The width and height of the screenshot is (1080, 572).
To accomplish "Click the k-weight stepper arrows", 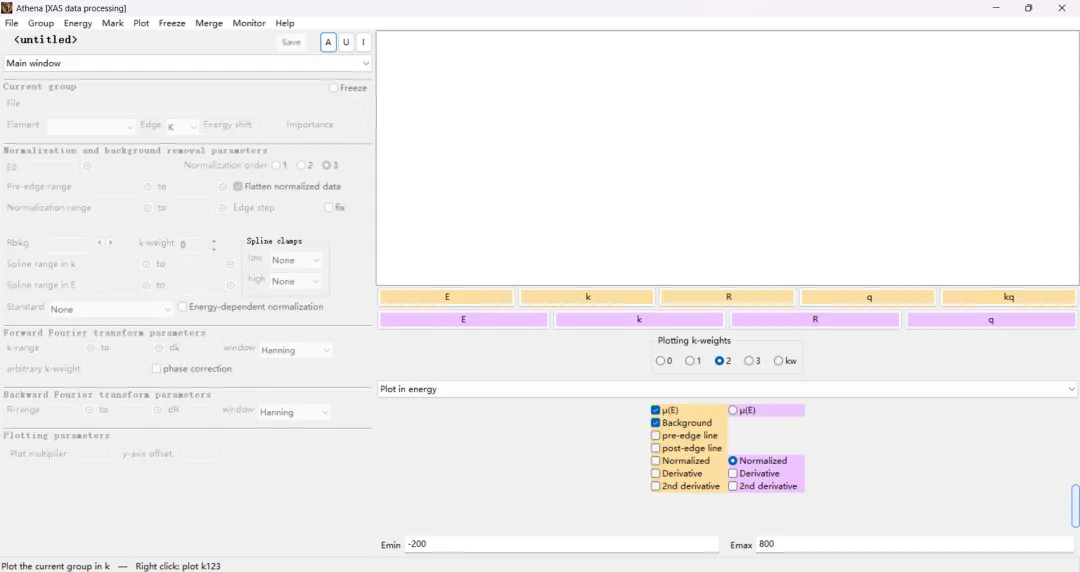I will 214,244.
